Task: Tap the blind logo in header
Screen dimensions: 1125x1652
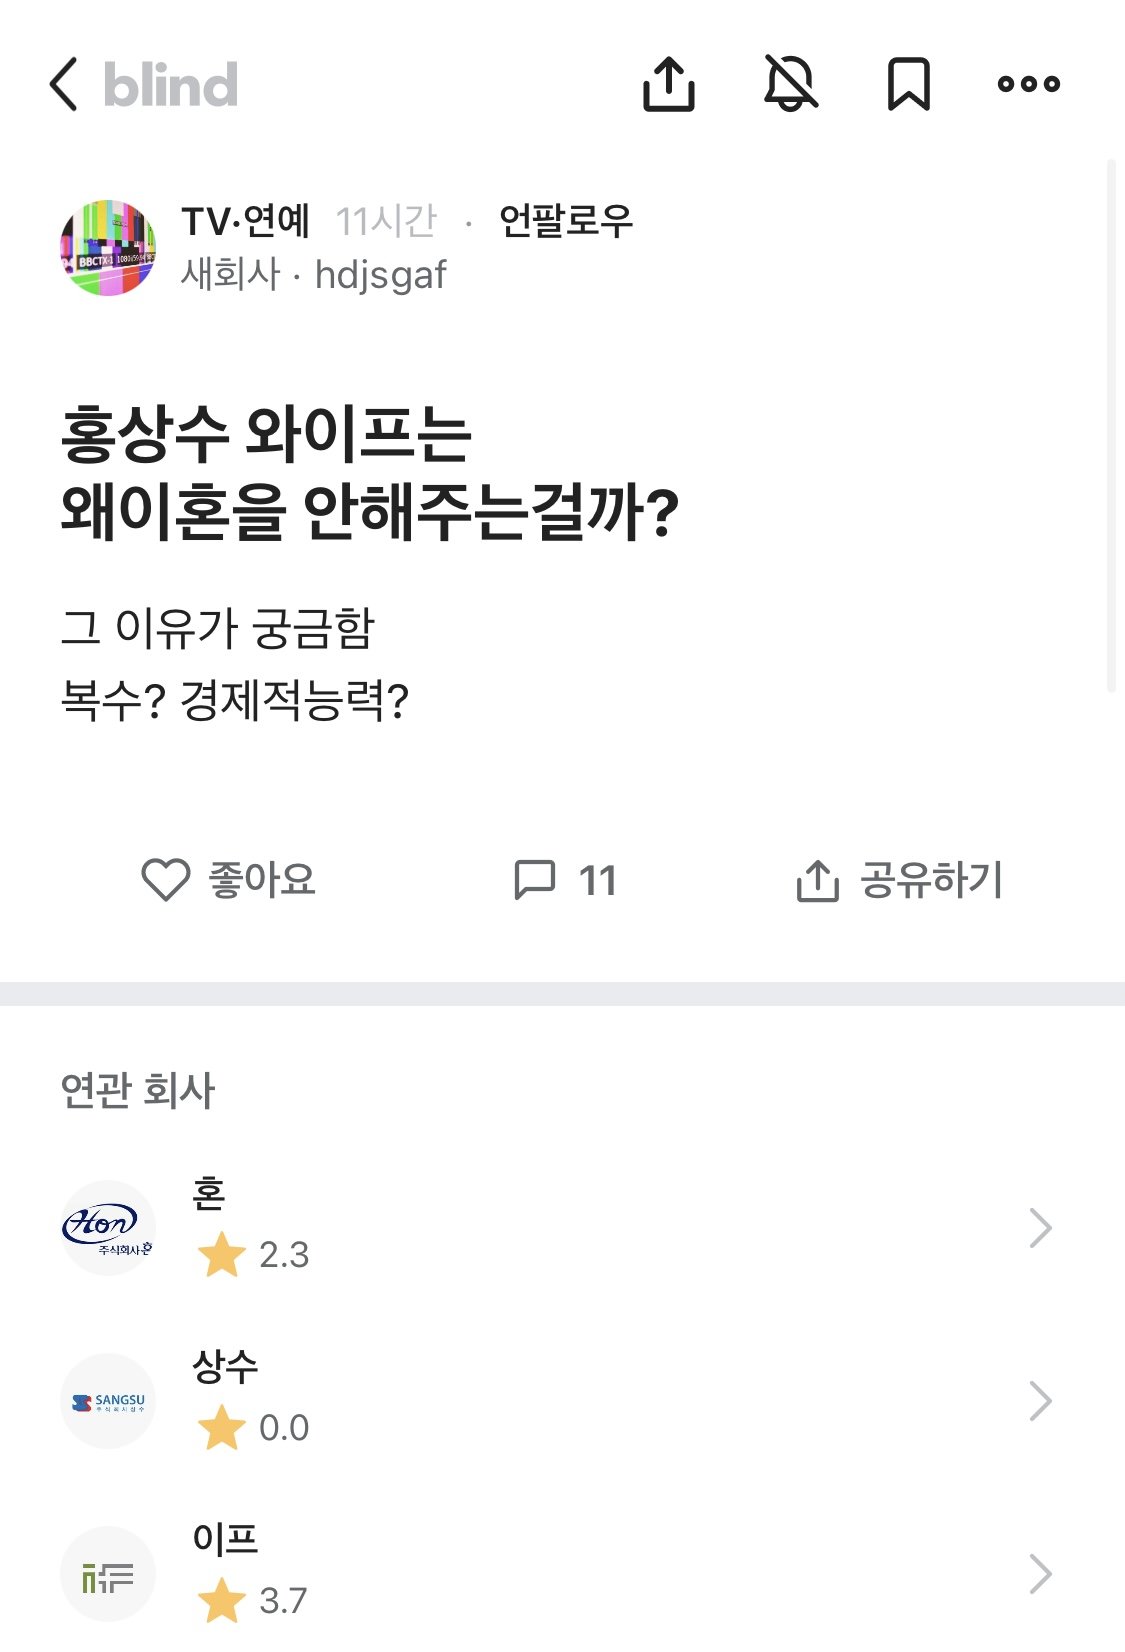Action: (171, 84)
